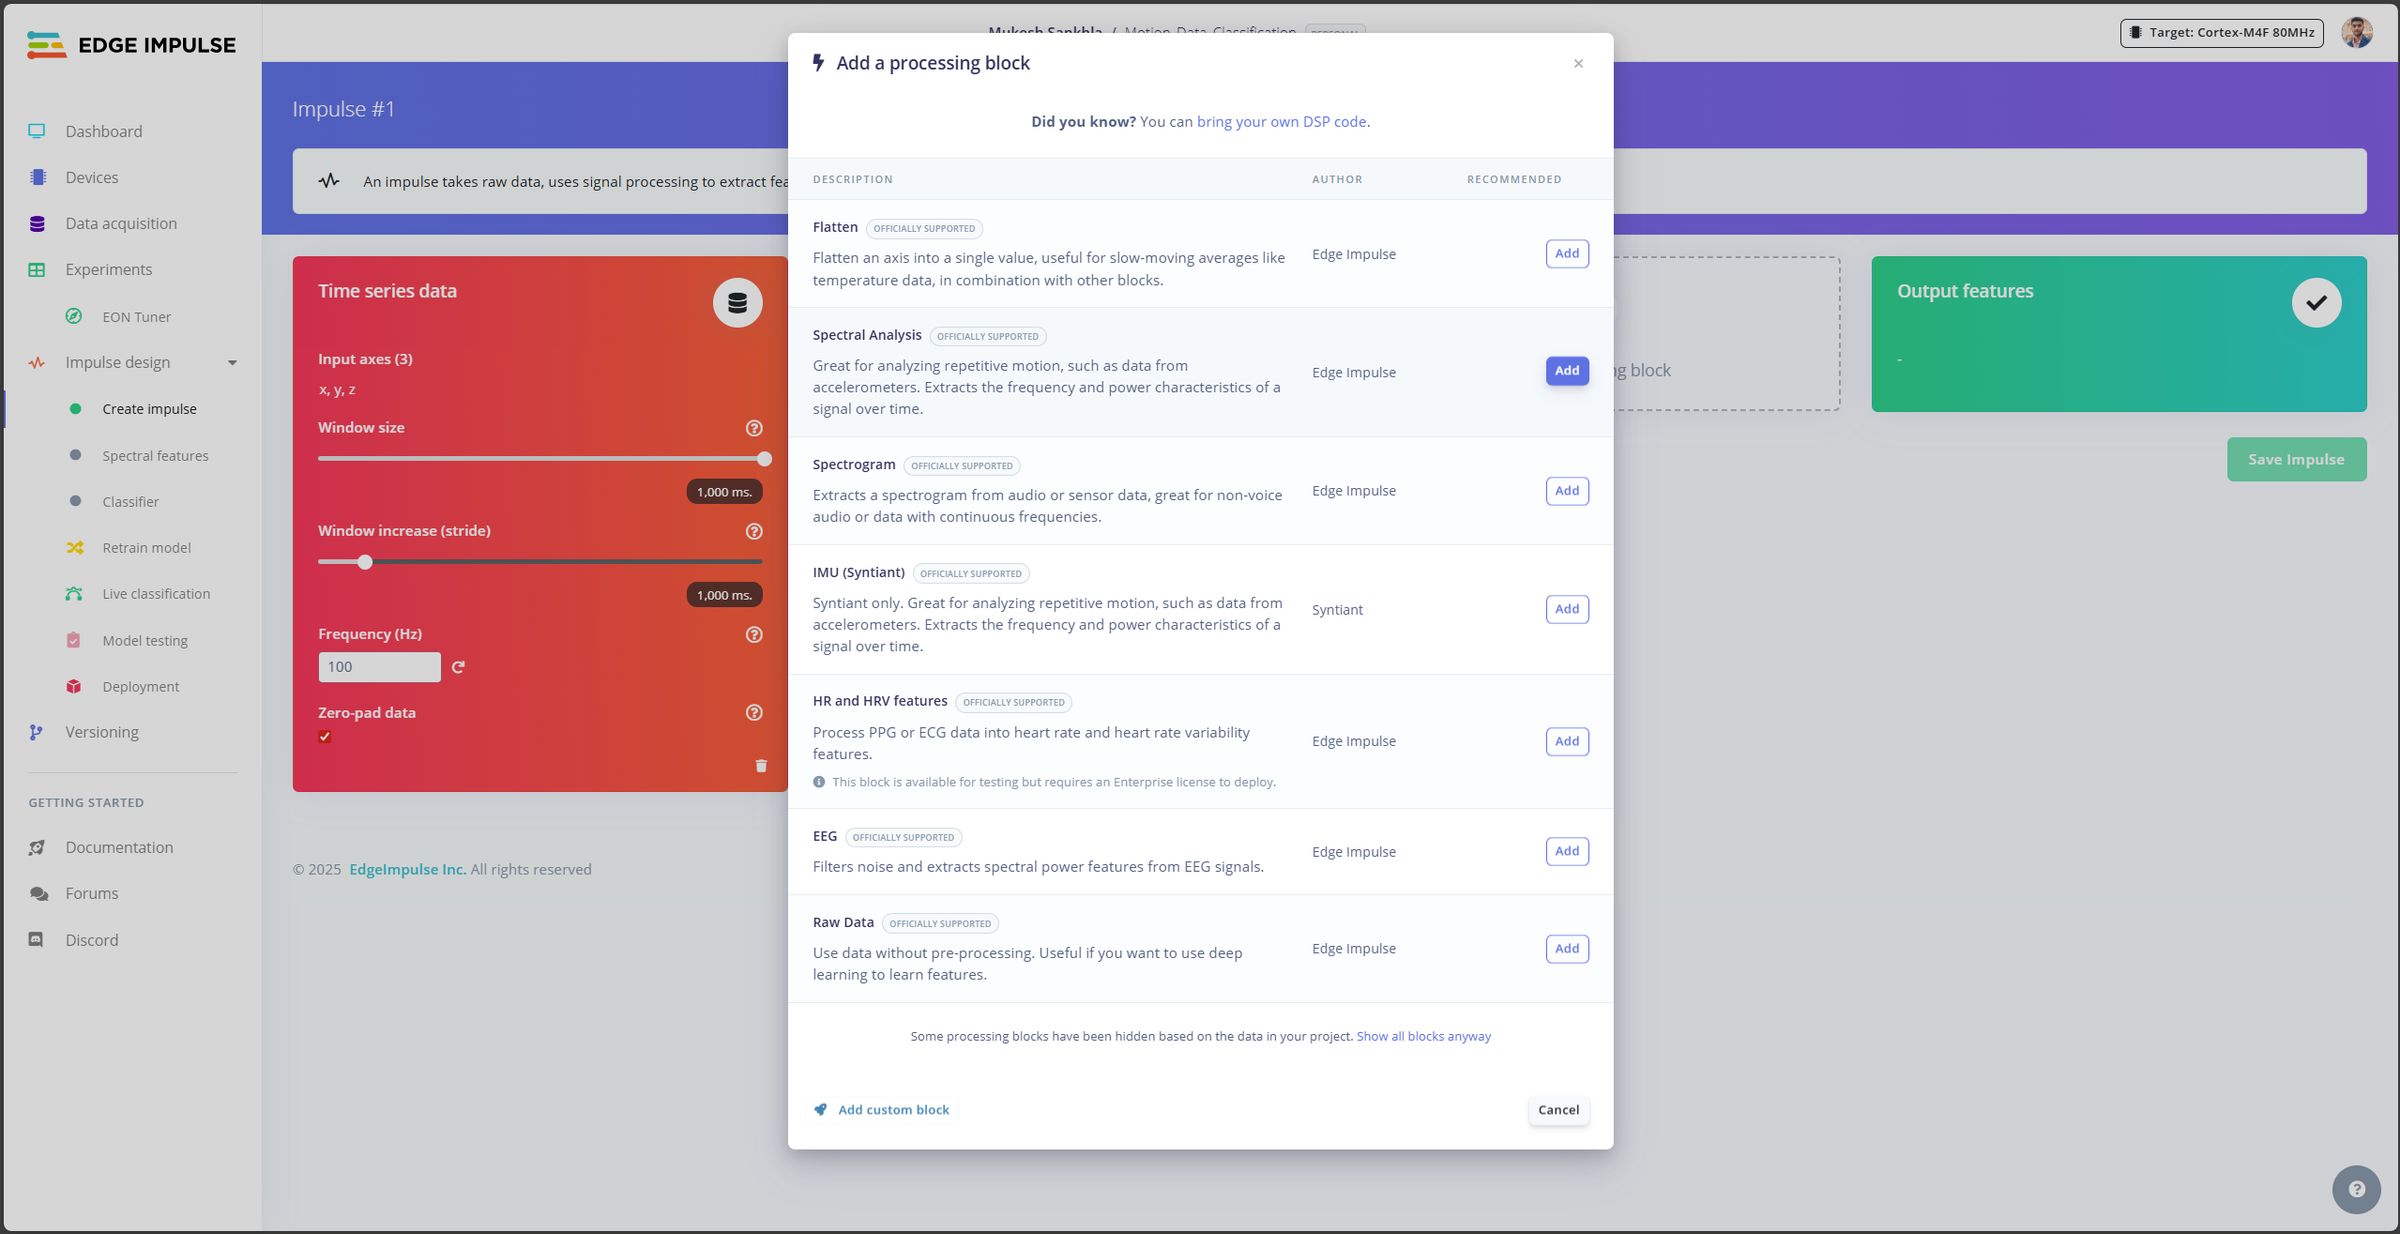Open EdgeImpulse Inc. footer link
The height and width of the screenshot is (1234, 2400).
(407, 869)
